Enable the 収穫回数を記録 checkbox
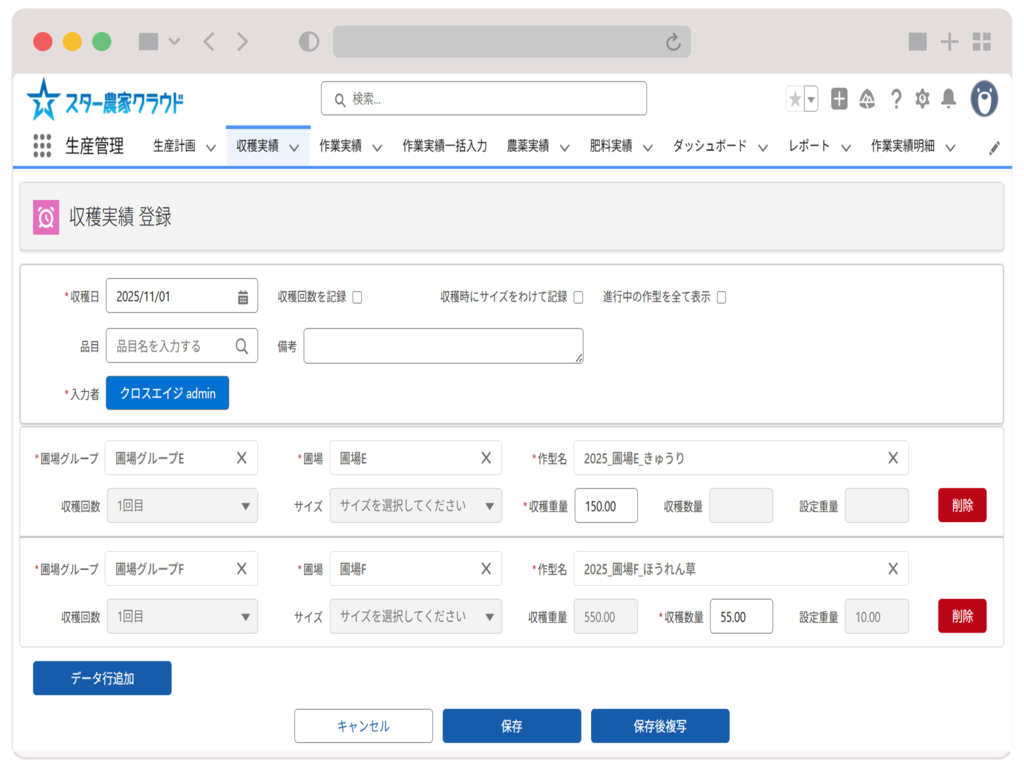The image size is (1024, 768). 357,297
